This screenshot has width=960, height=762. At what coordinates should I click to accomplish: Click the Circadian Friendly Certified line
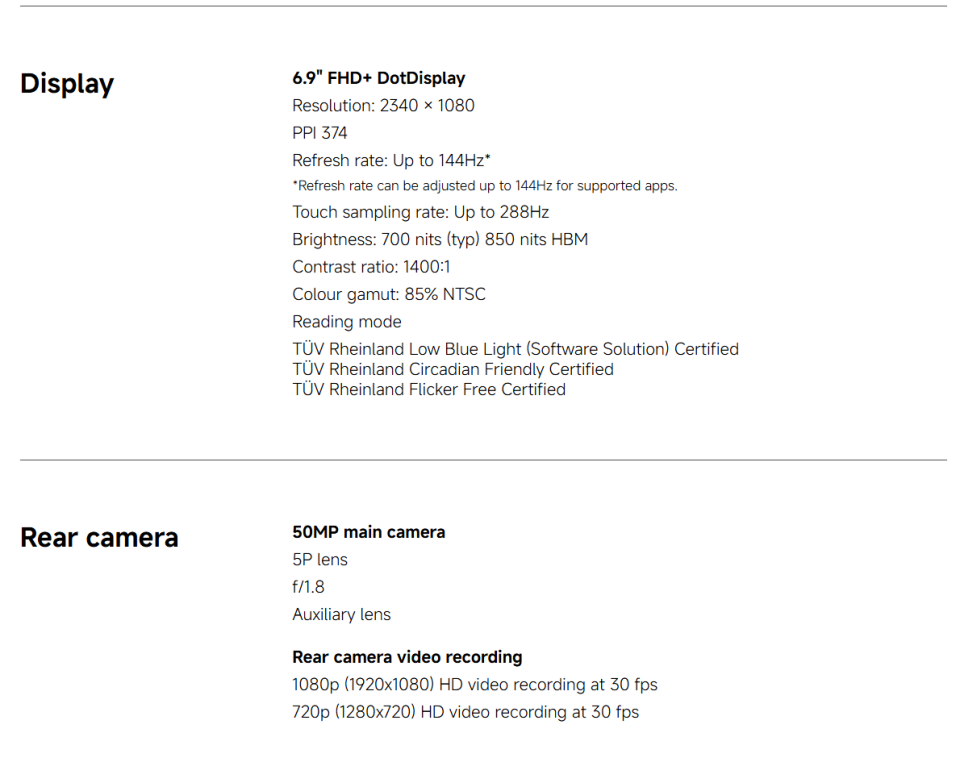(x=453, y=369)
